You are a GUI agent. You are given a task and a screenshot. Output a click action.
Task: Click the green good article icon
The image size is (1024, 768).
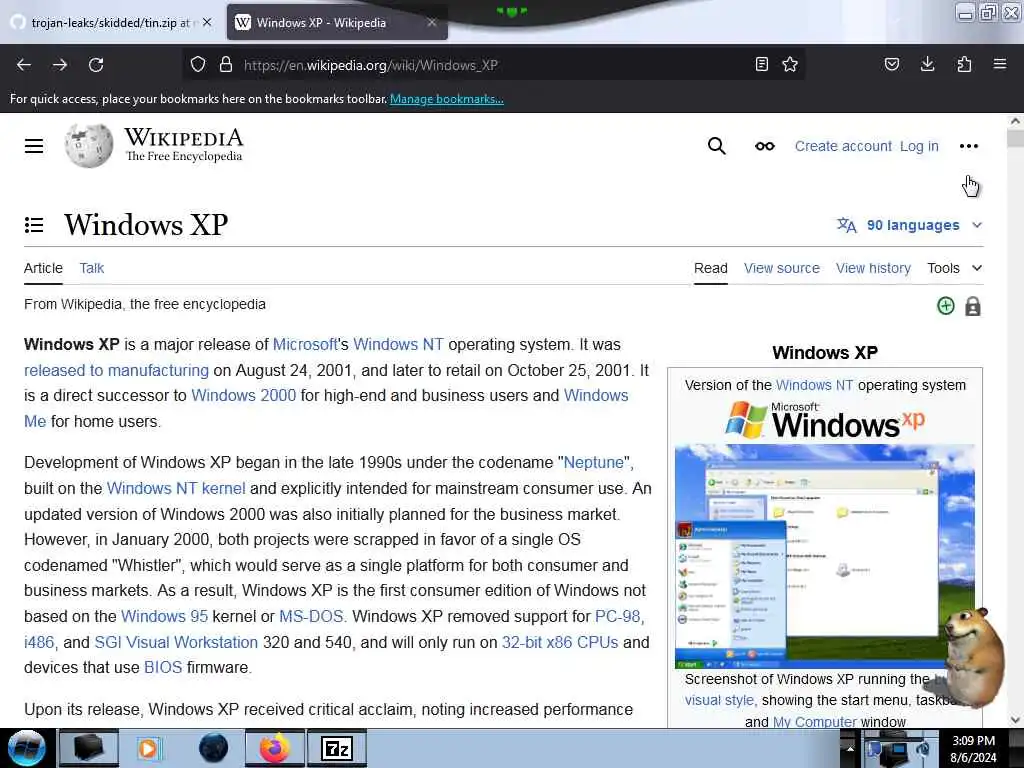pos(946,306)
